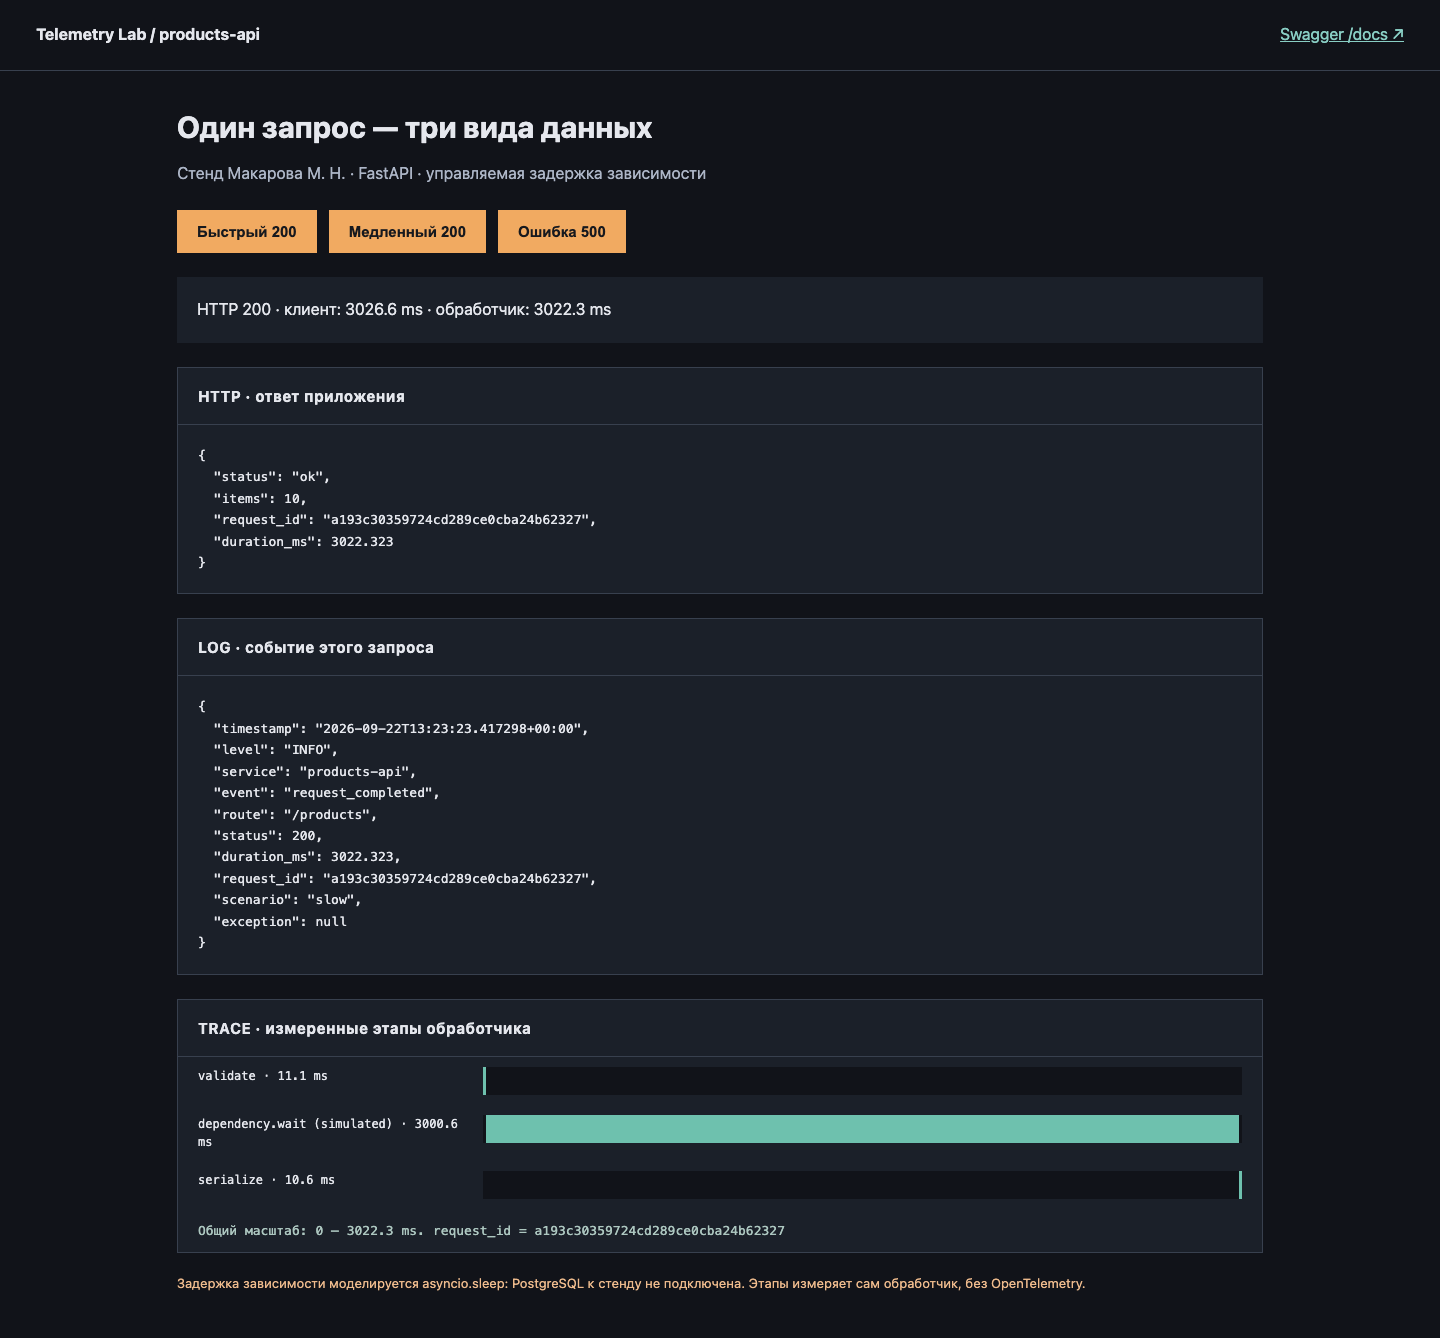Click the serialize · 10.6 ms label
The image size is (1440, 1338).
pyautogui.click(x=267, y=1180)
